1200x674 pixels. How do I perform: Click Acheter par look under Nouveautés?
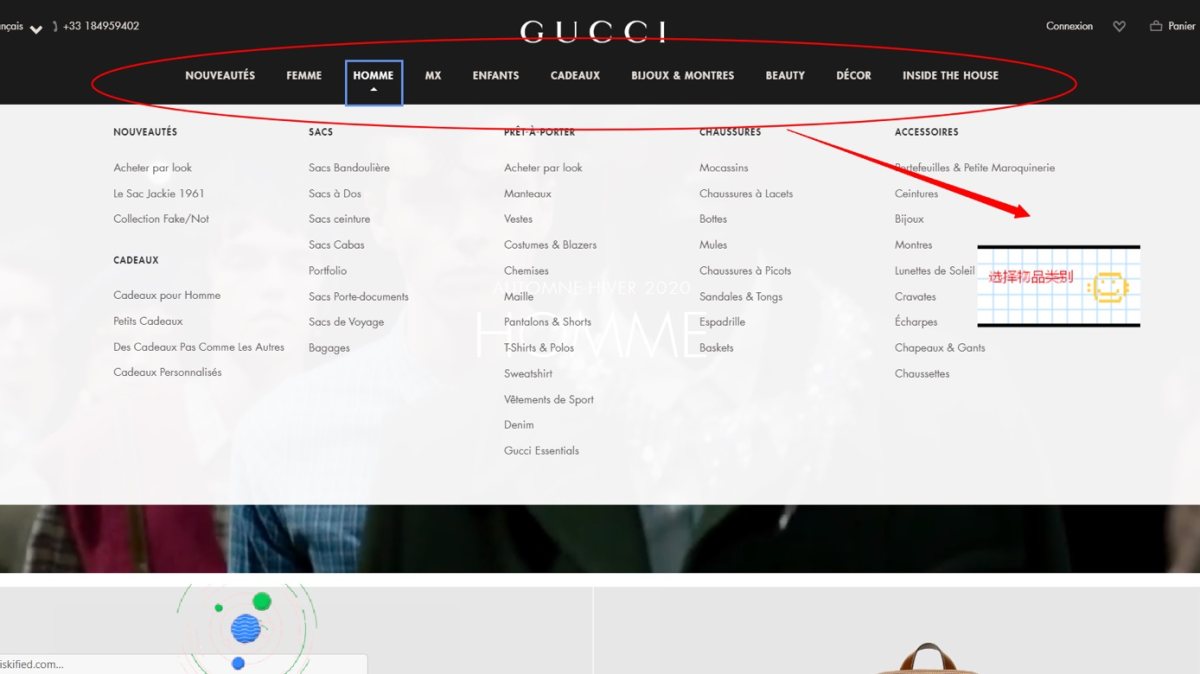(x=153, y=168)
